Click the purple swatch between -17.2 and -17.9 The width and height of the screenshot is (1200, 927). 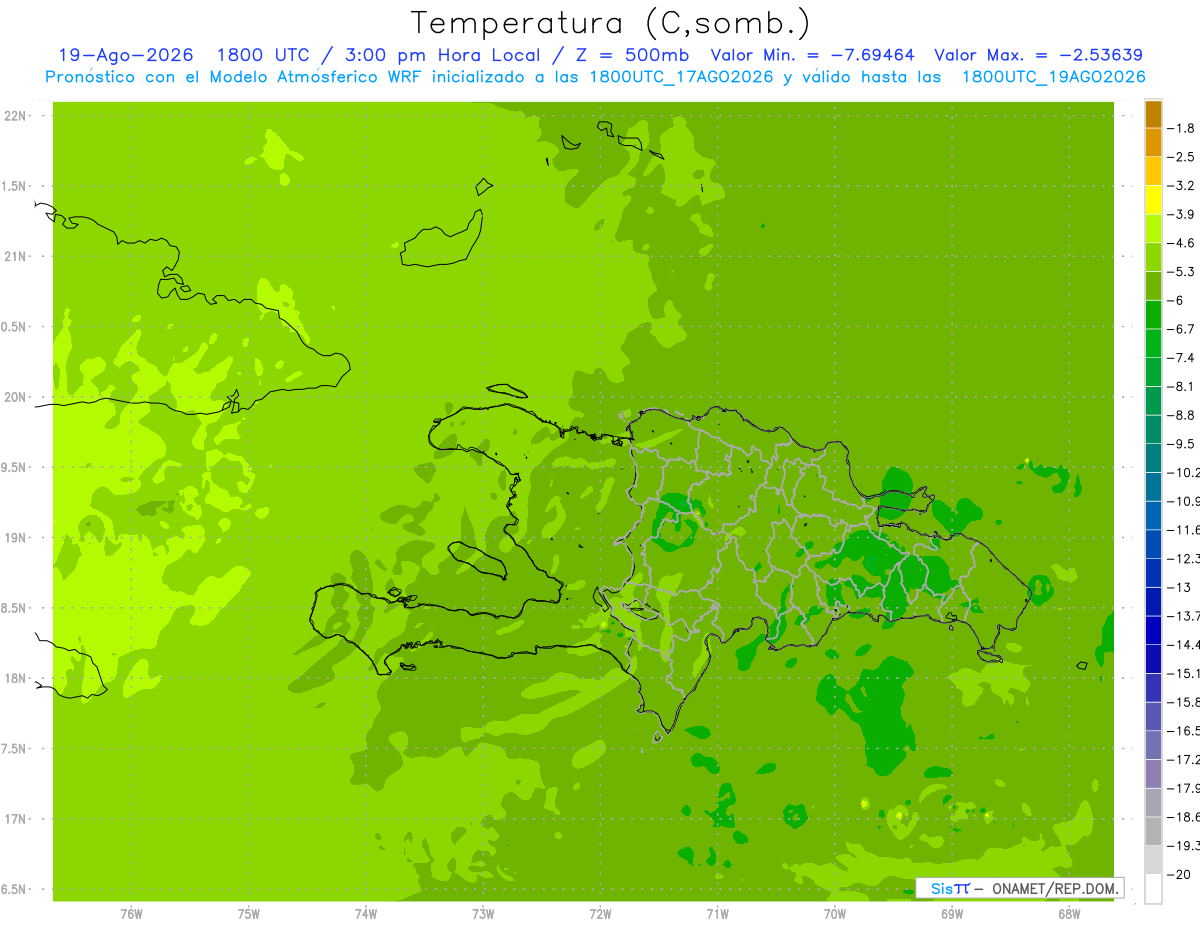click(x=1153, y=774)
